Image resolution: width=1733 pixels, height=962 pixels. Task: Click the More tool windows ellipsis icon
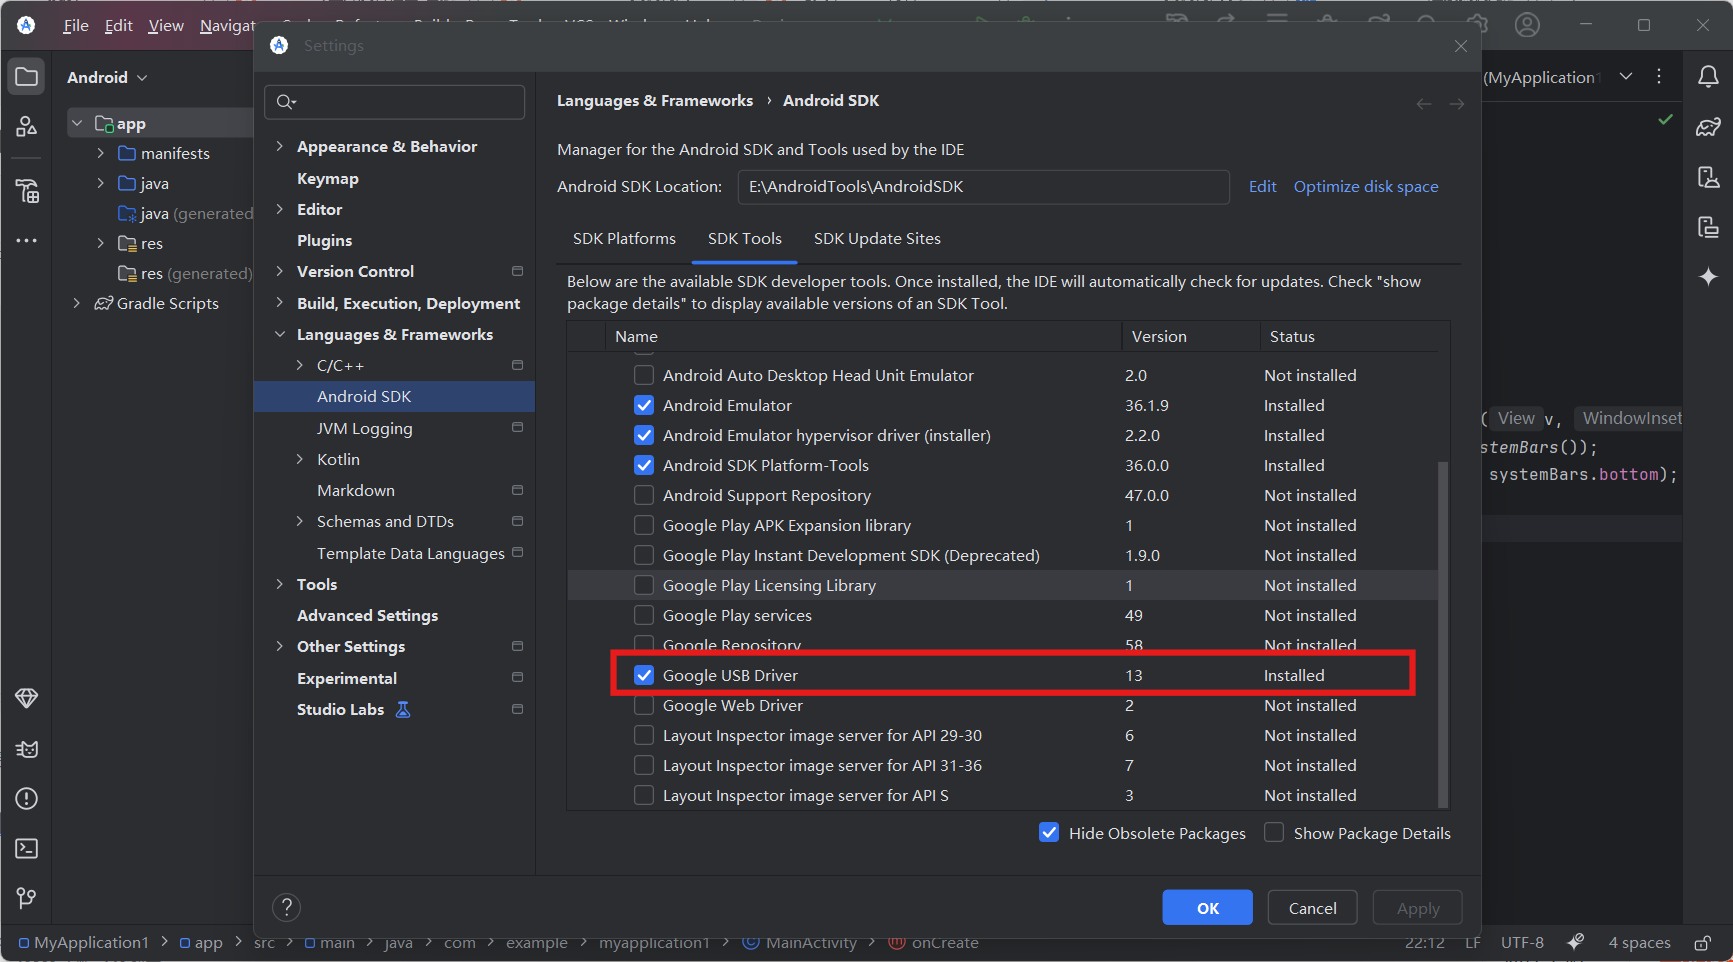[x=27, y=240]
